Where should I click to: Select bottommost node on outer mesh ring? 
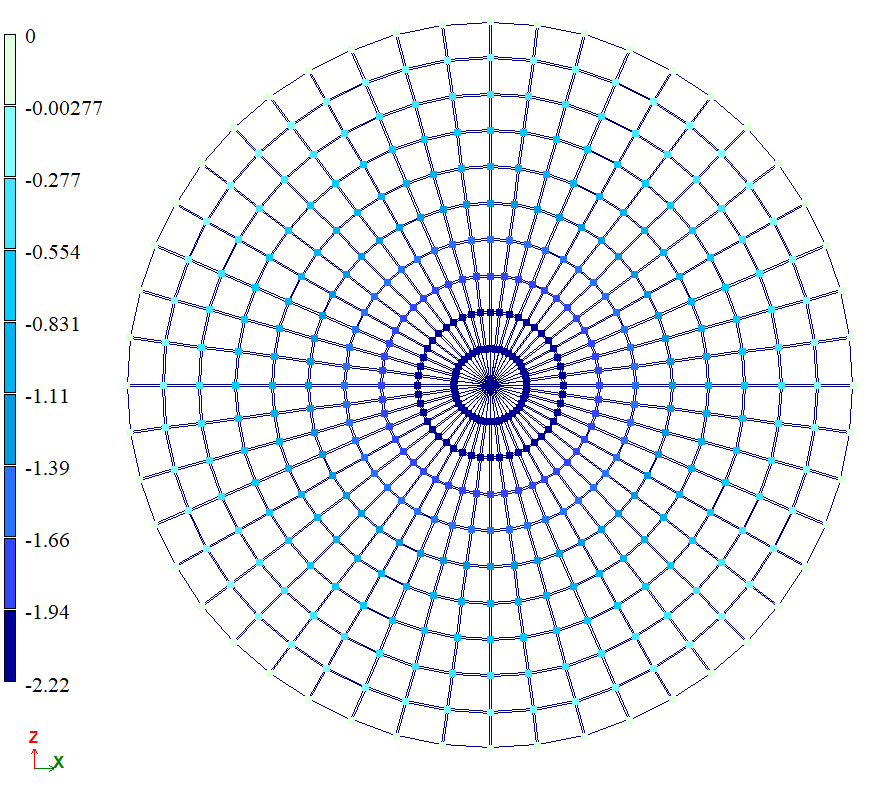[490, 746]
